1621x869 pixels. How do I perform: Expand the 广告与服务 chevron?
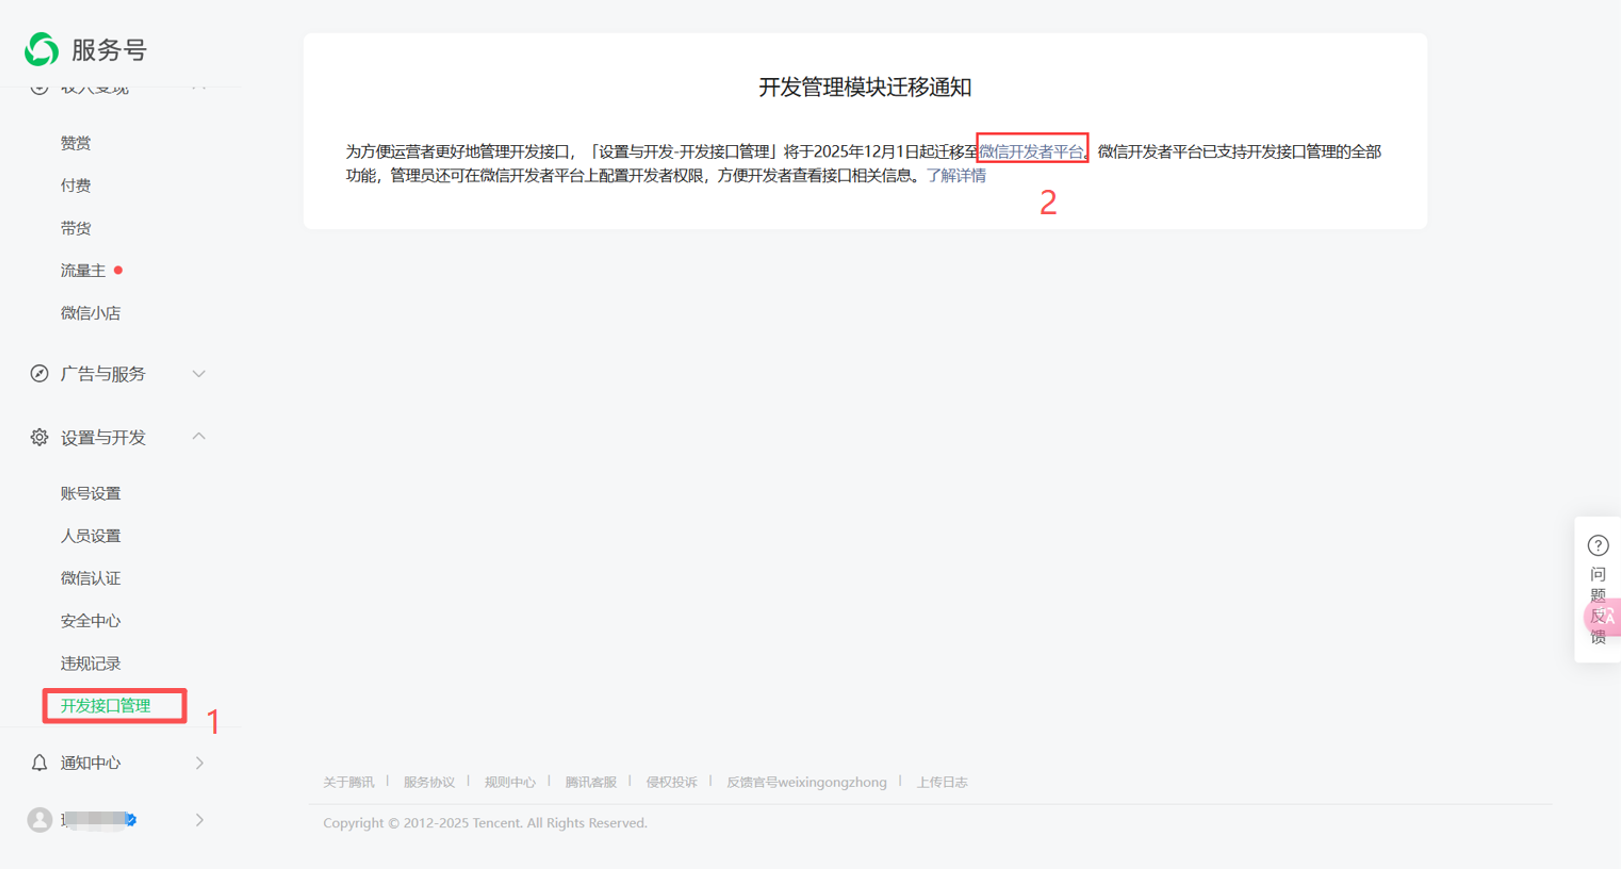click(x=199, y=374)
